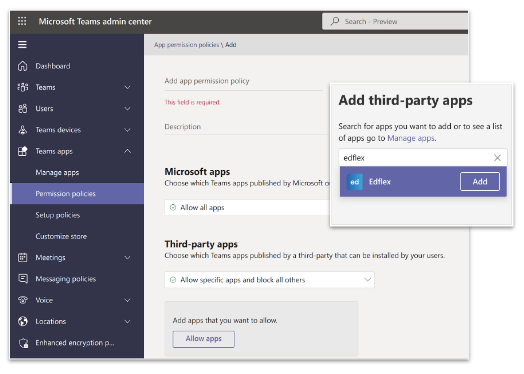Select the Edflex search result
The image size is (524, 374).
[x=423, y=181]
